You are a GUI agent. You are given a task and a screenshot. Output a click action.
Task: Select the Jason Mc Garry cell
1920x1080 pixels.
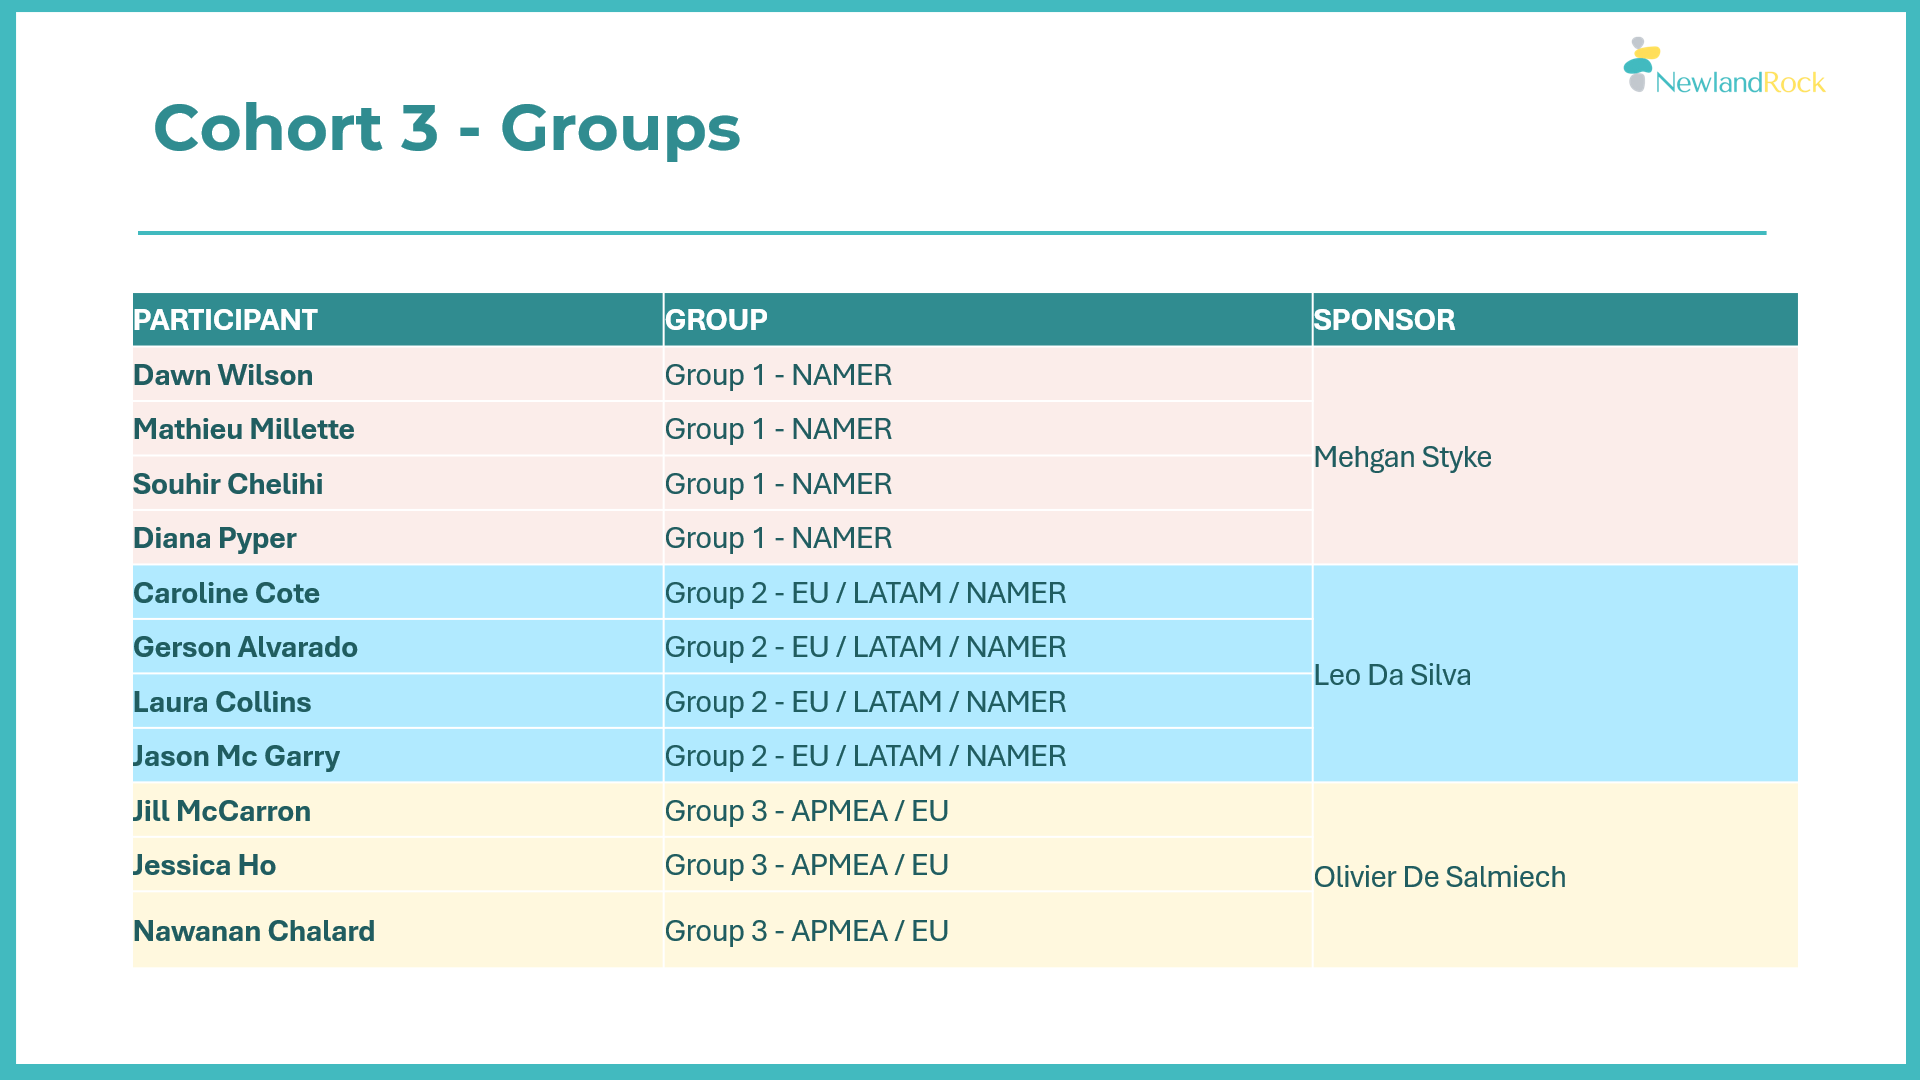[397, 756]
